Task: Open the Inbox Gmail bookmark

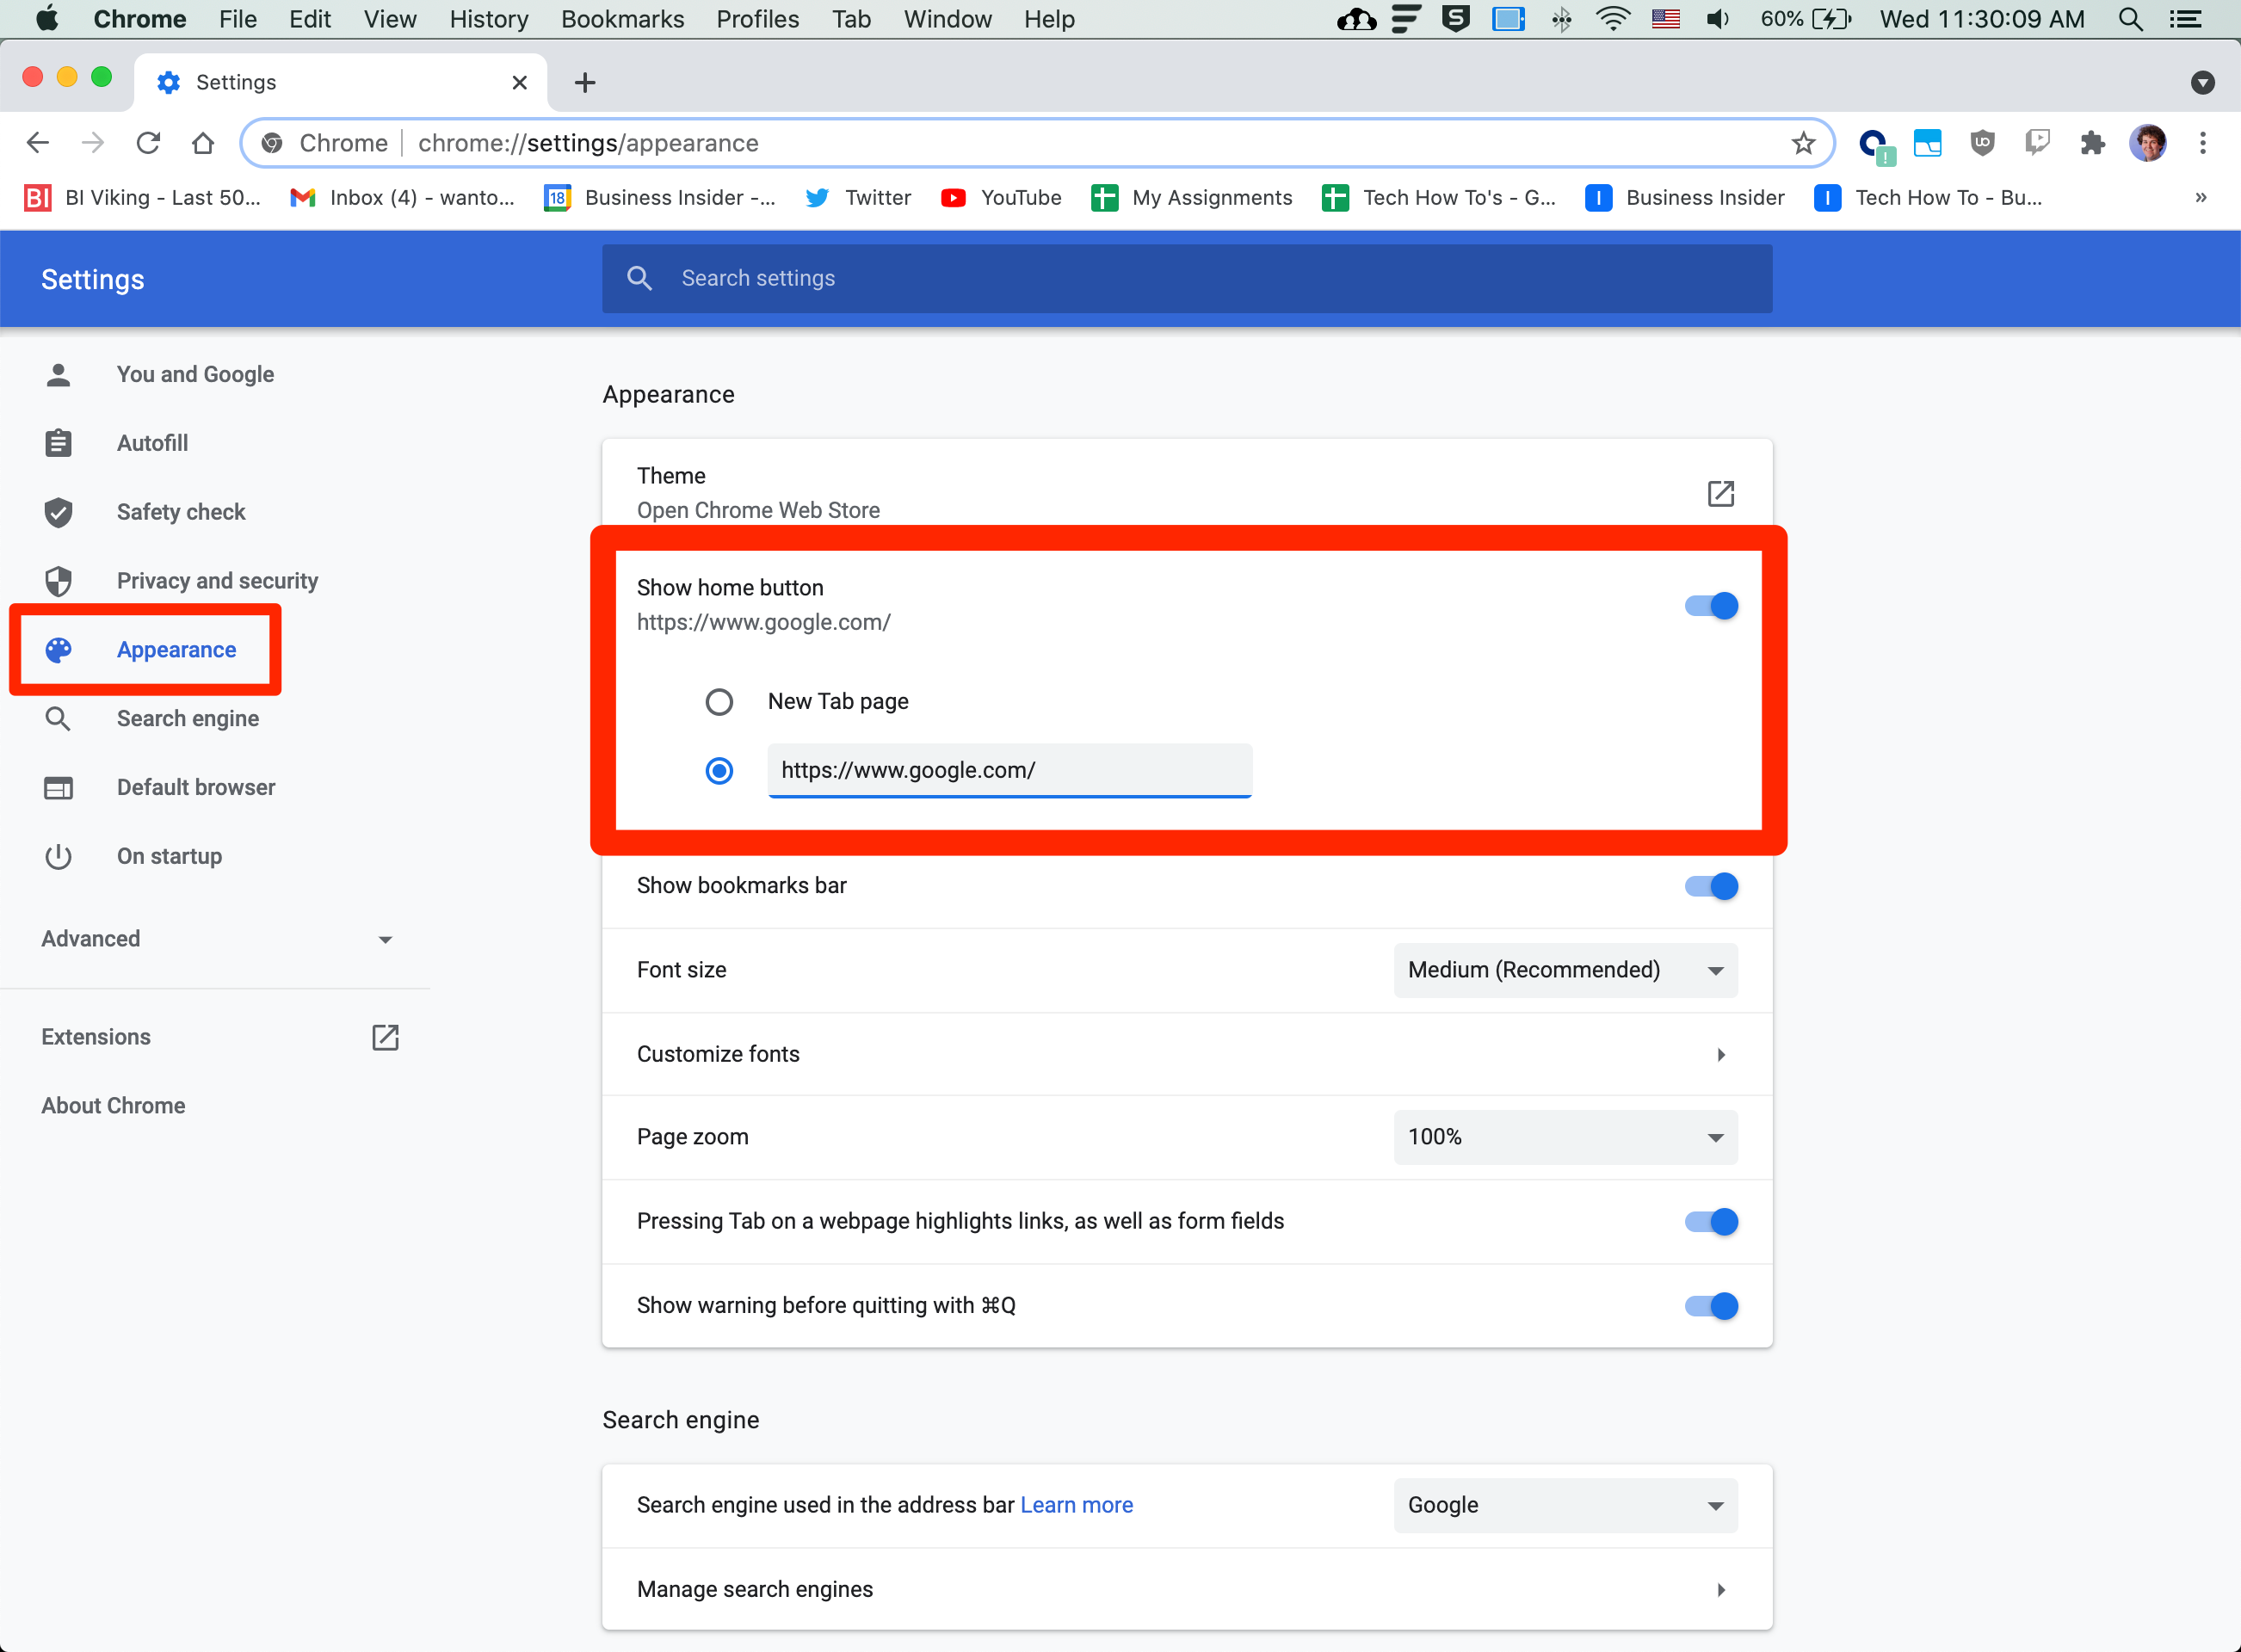Action: pyautogui.click(x=402, y=198)
